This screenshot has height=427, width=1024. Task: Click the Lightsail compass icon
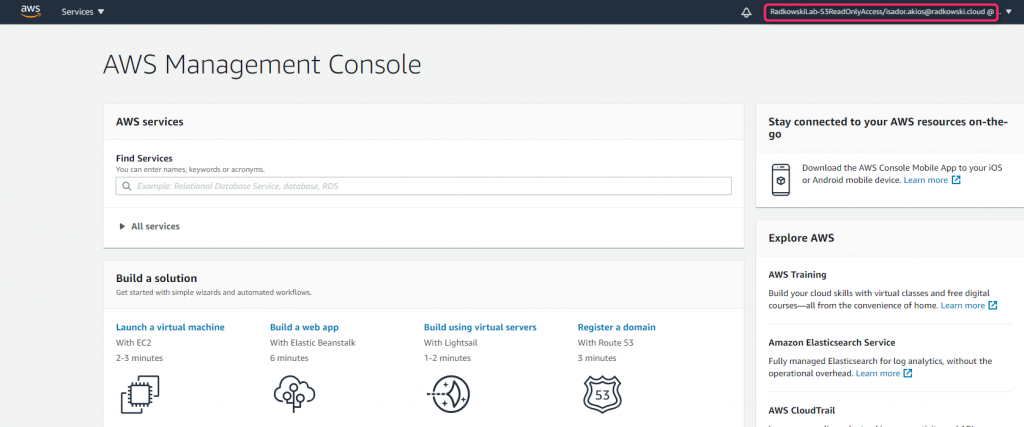point(449,394)
